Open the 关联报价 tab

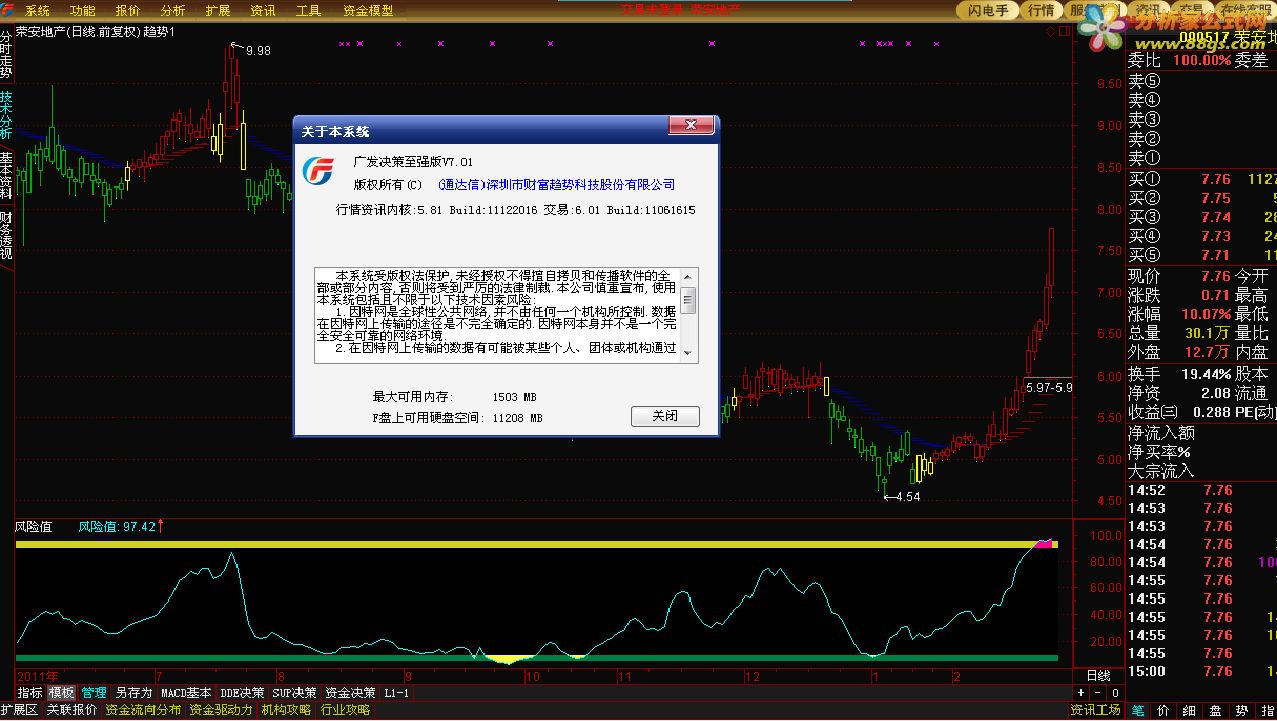pos(72,710)
